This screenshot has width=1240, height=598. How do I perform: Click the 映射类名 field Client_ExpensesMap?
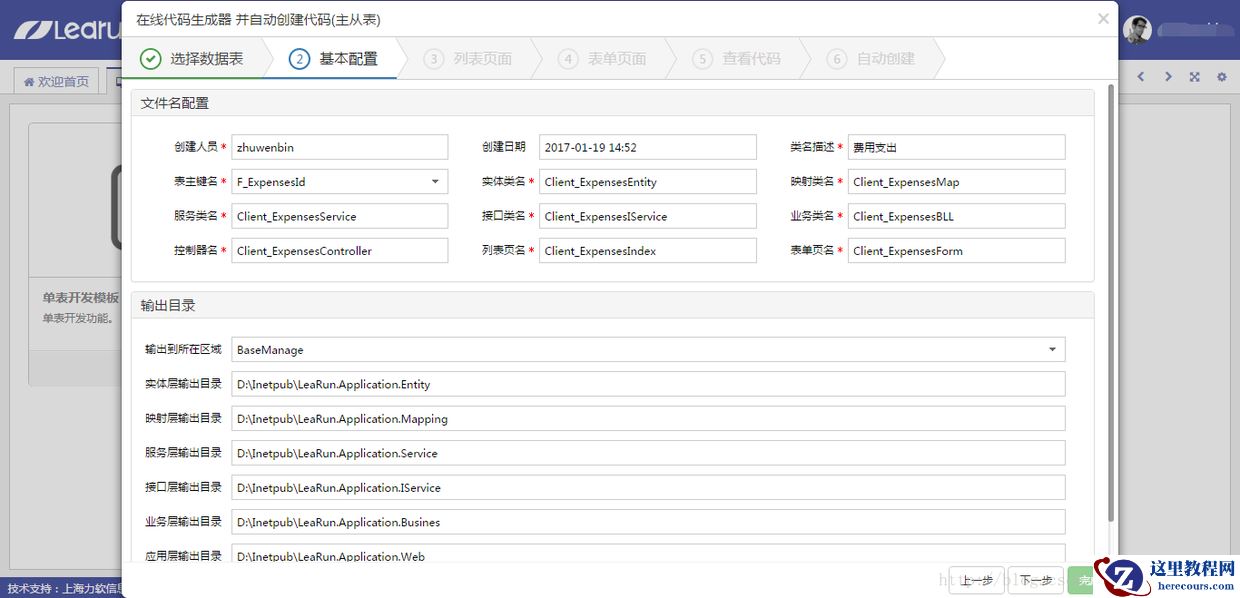click(x=956, y=182)
